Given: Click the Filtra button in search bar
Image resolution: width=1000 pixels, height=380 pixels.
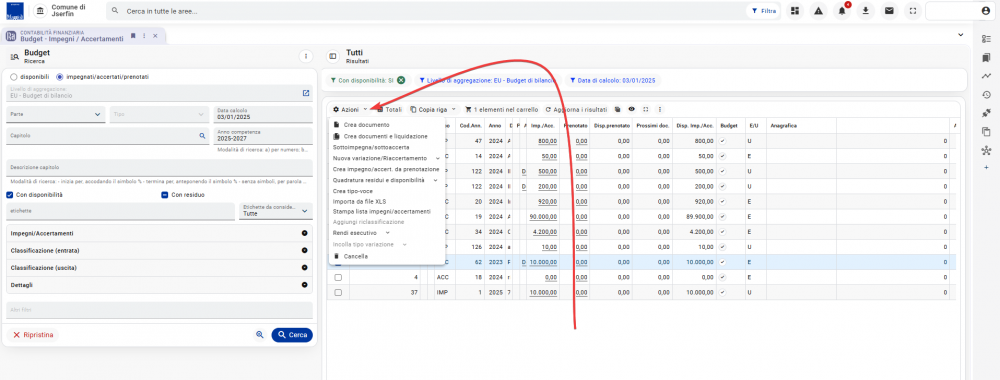Looking at the screenshot, I should 763,11.
